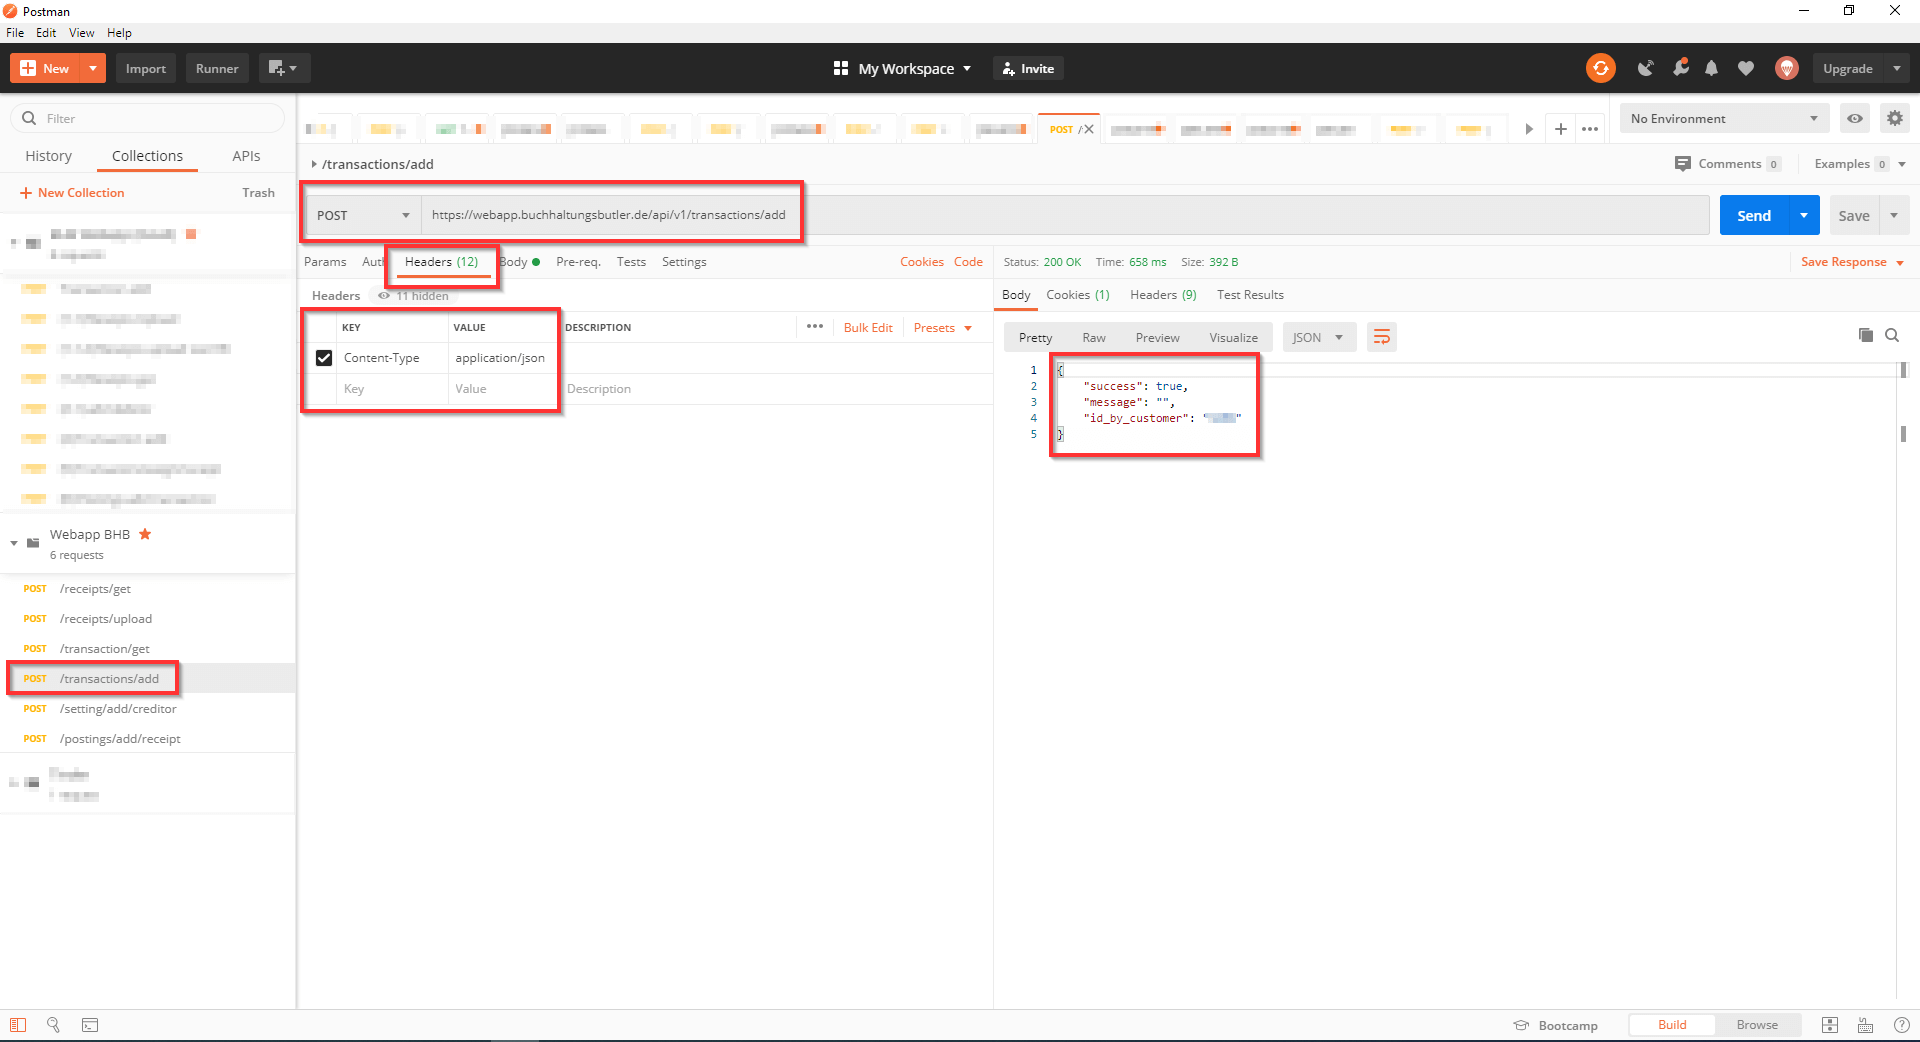This screenshot has height=1042, width=1920.
Task: Enable the Content-Type header checkbox
Action: pos(324,357)
